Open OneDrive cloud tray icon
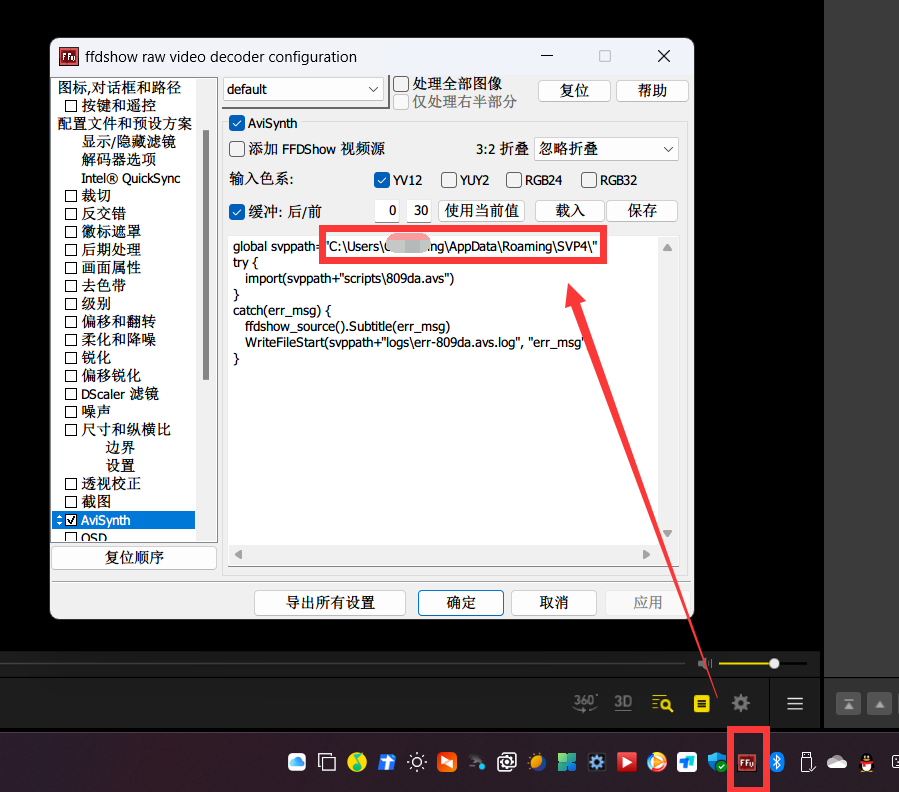This screenshot has height=792, width=899. pyautogui.click(x=837, y=762)
